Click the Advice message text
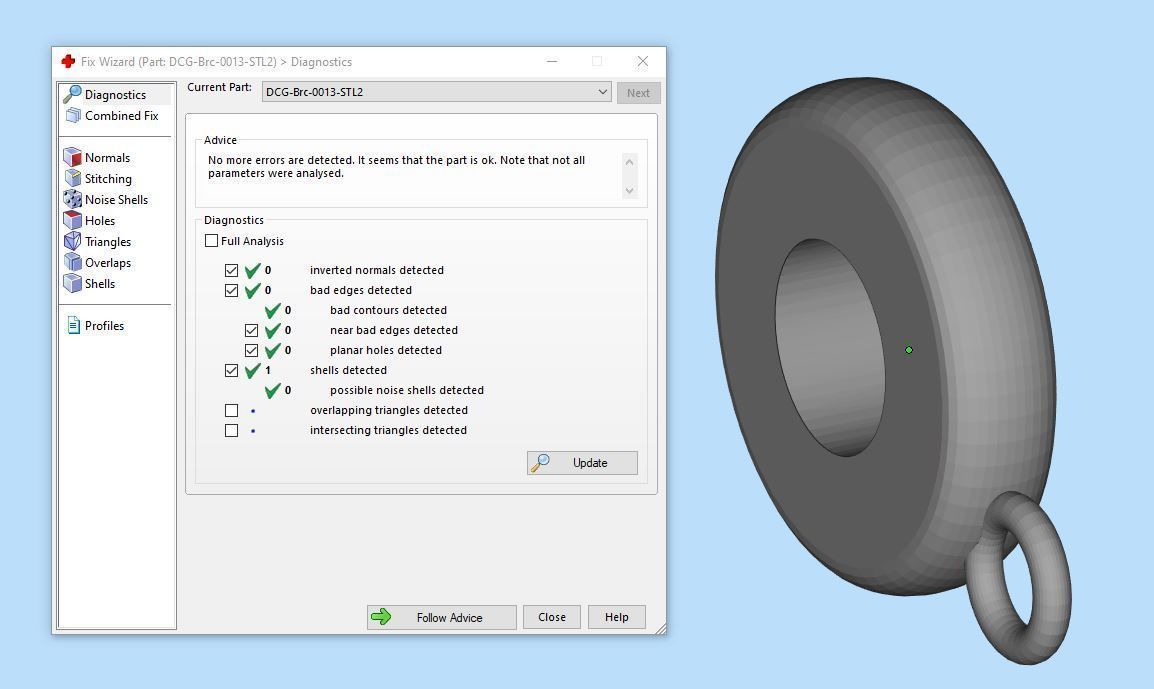 (x=396, y=166)
